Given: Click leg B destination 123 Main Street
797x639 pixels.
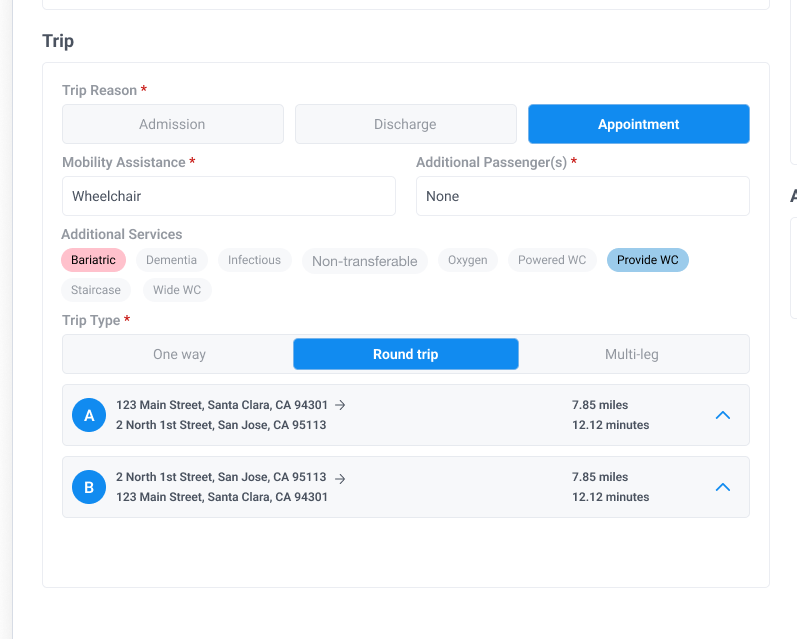Looking at the screenshot, I should [x=222, y=497].
